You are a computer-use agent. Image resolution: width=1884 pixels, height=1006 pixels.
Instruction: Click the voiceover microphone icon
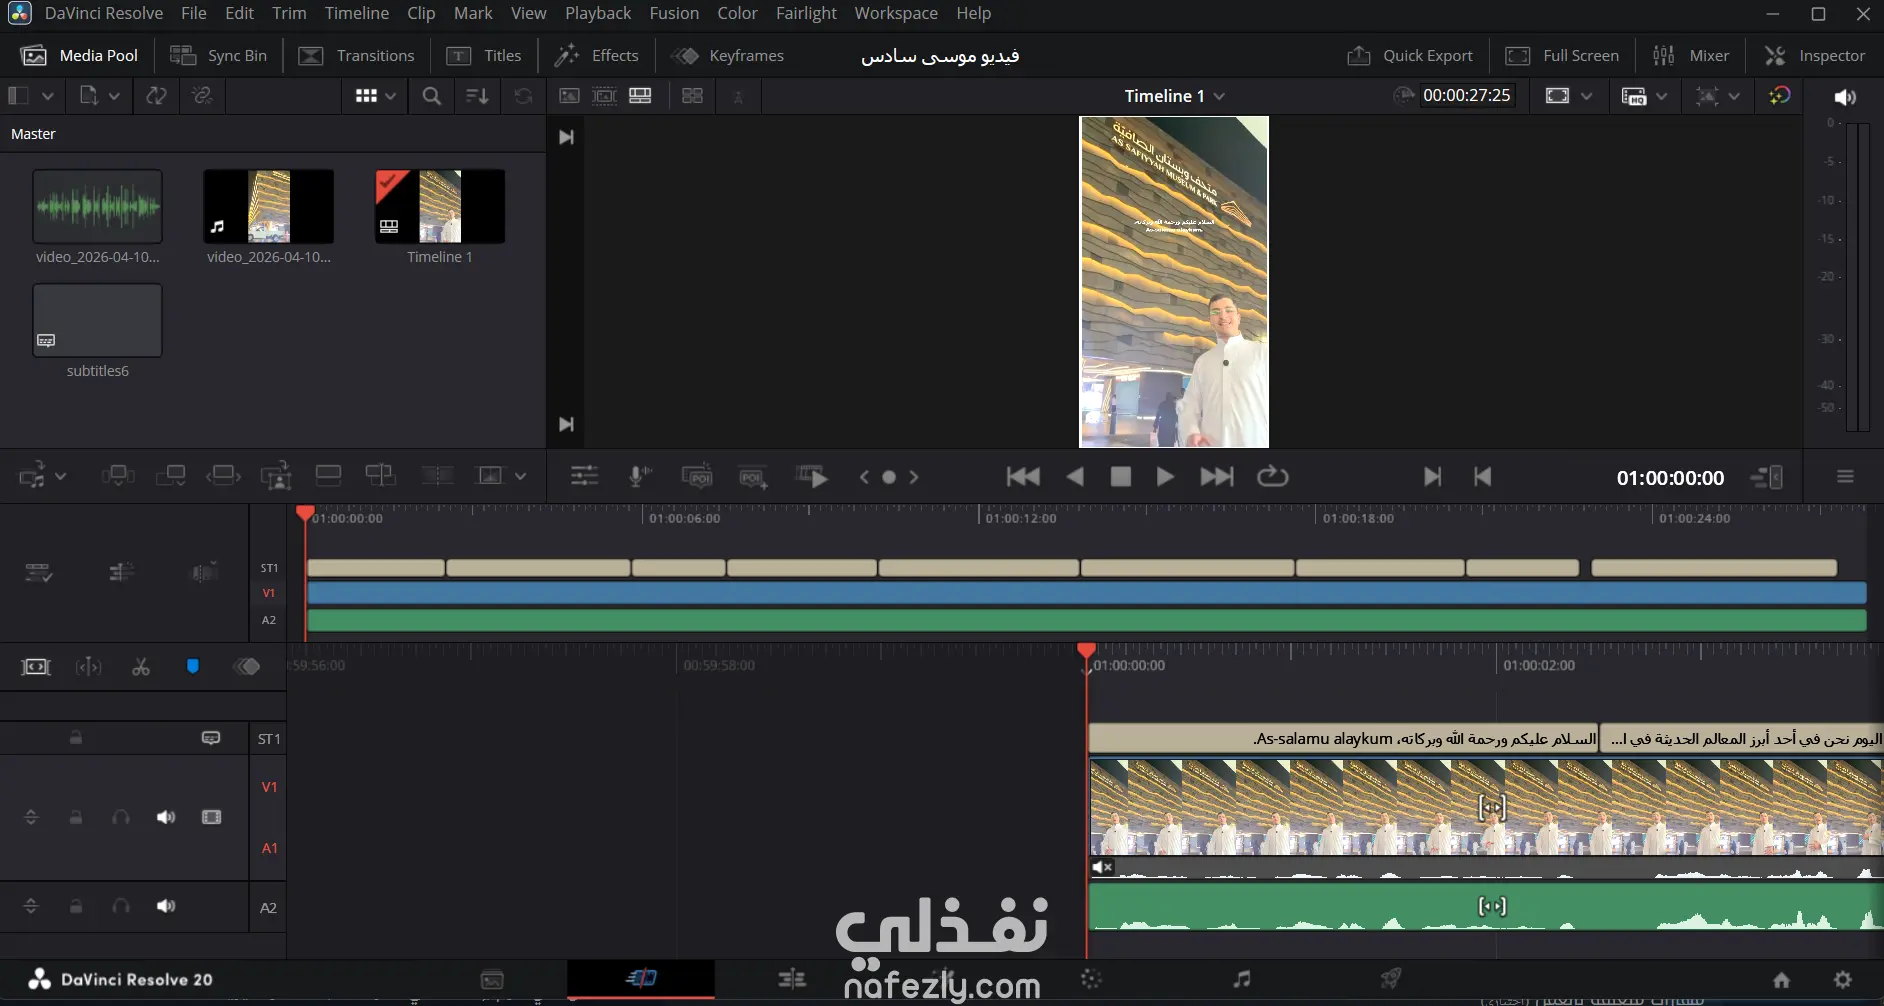(640, 477)
